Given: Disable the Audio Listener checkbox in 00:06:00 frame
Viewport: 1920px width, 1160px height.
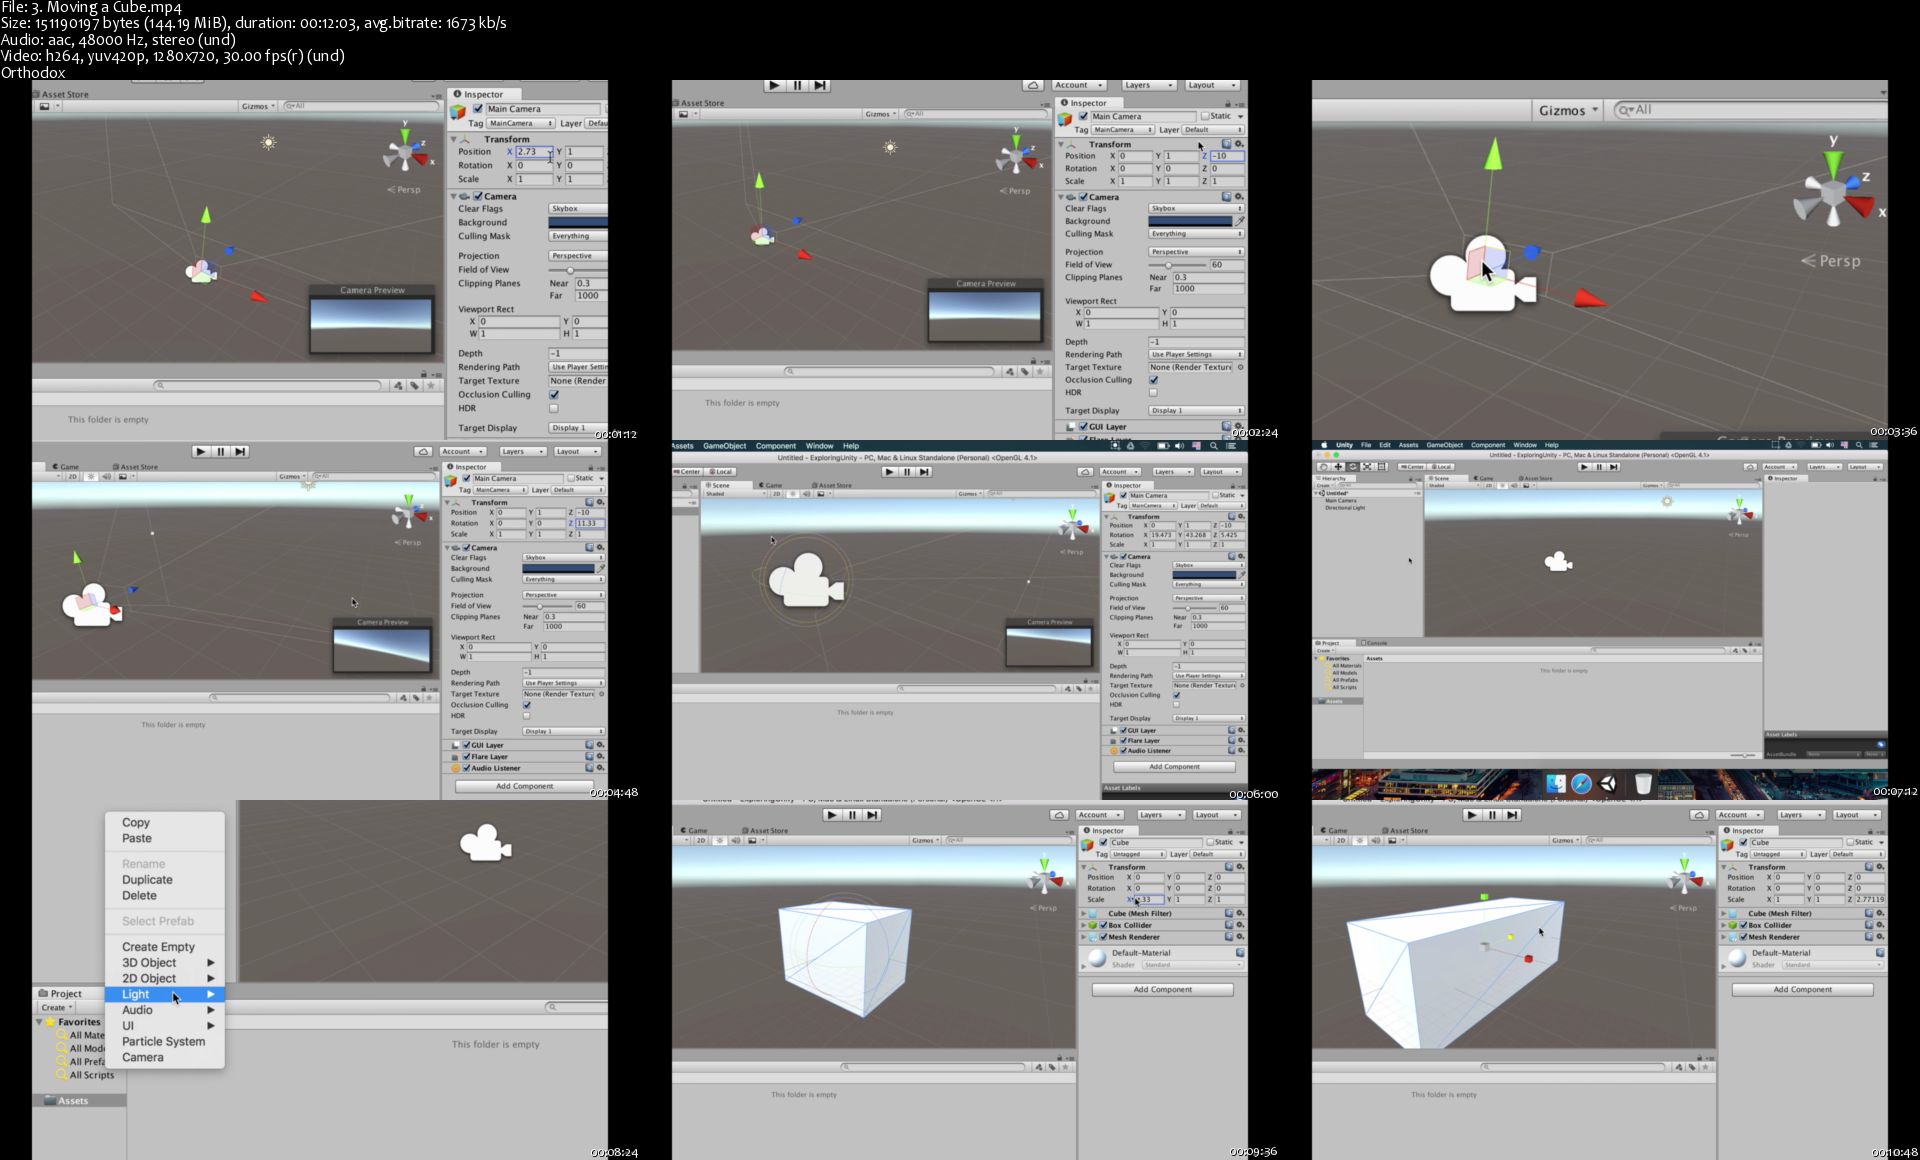Looking at the screenshot, I should (1123, 750).
